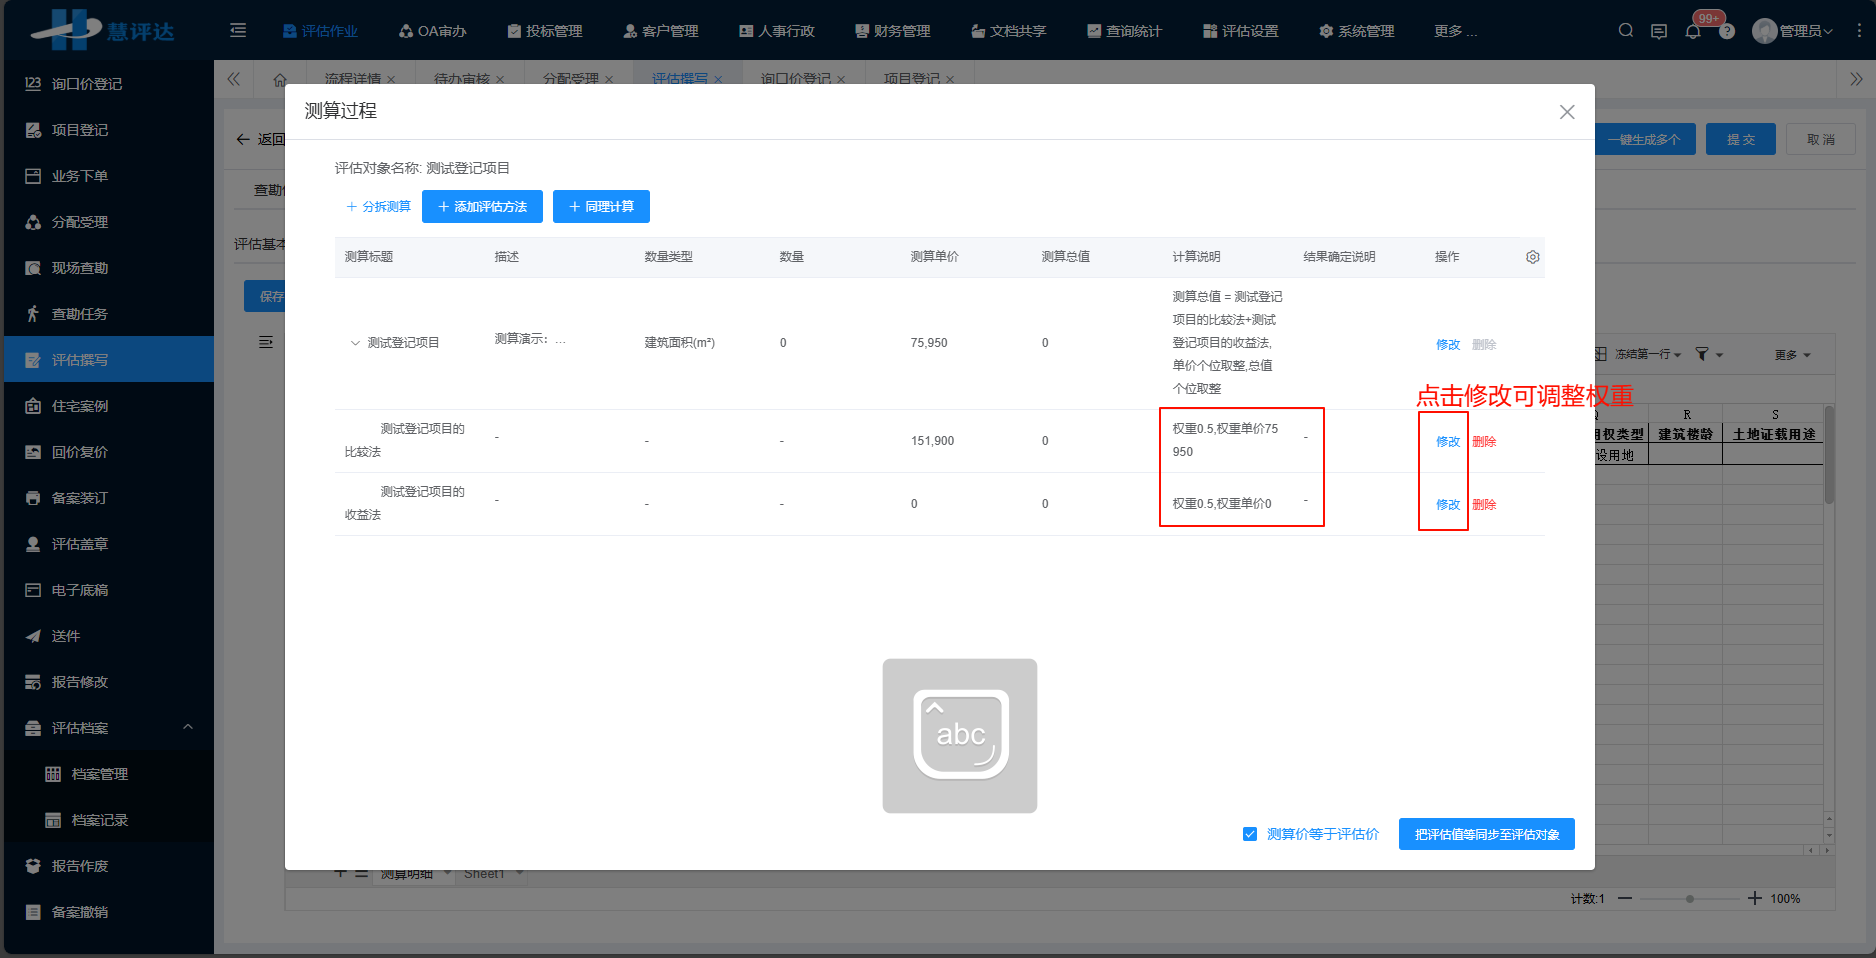This screenshot has height=958, width=1876.
Task: Collapse the 测试登记项目 row chevron
Action: (x=355, y=342)
